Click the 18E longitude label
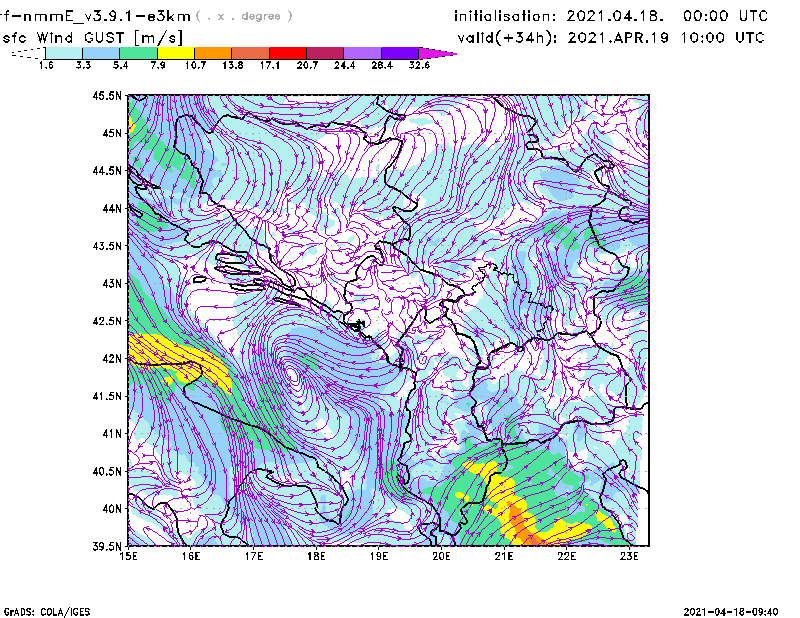Screen dimensions: 800x618 coord(316,556)
